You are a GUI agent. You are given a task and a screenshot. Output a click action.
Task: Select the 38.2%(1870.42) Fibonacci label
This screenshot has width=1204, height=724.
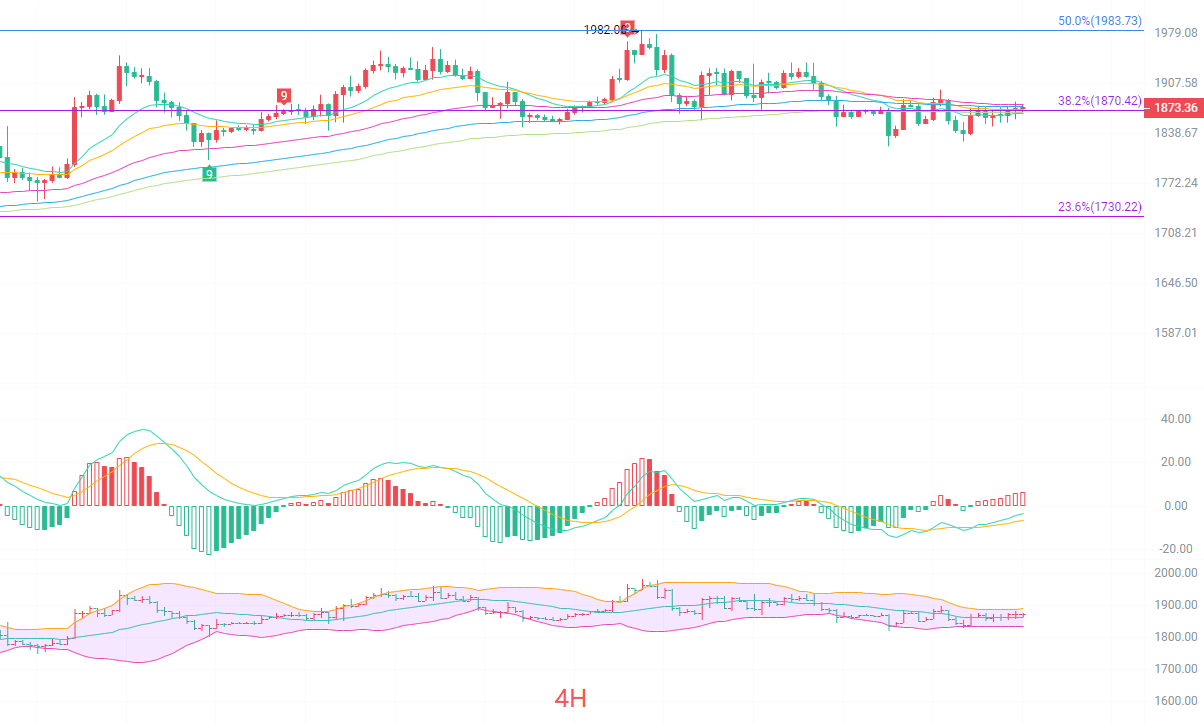point(1100,100)
